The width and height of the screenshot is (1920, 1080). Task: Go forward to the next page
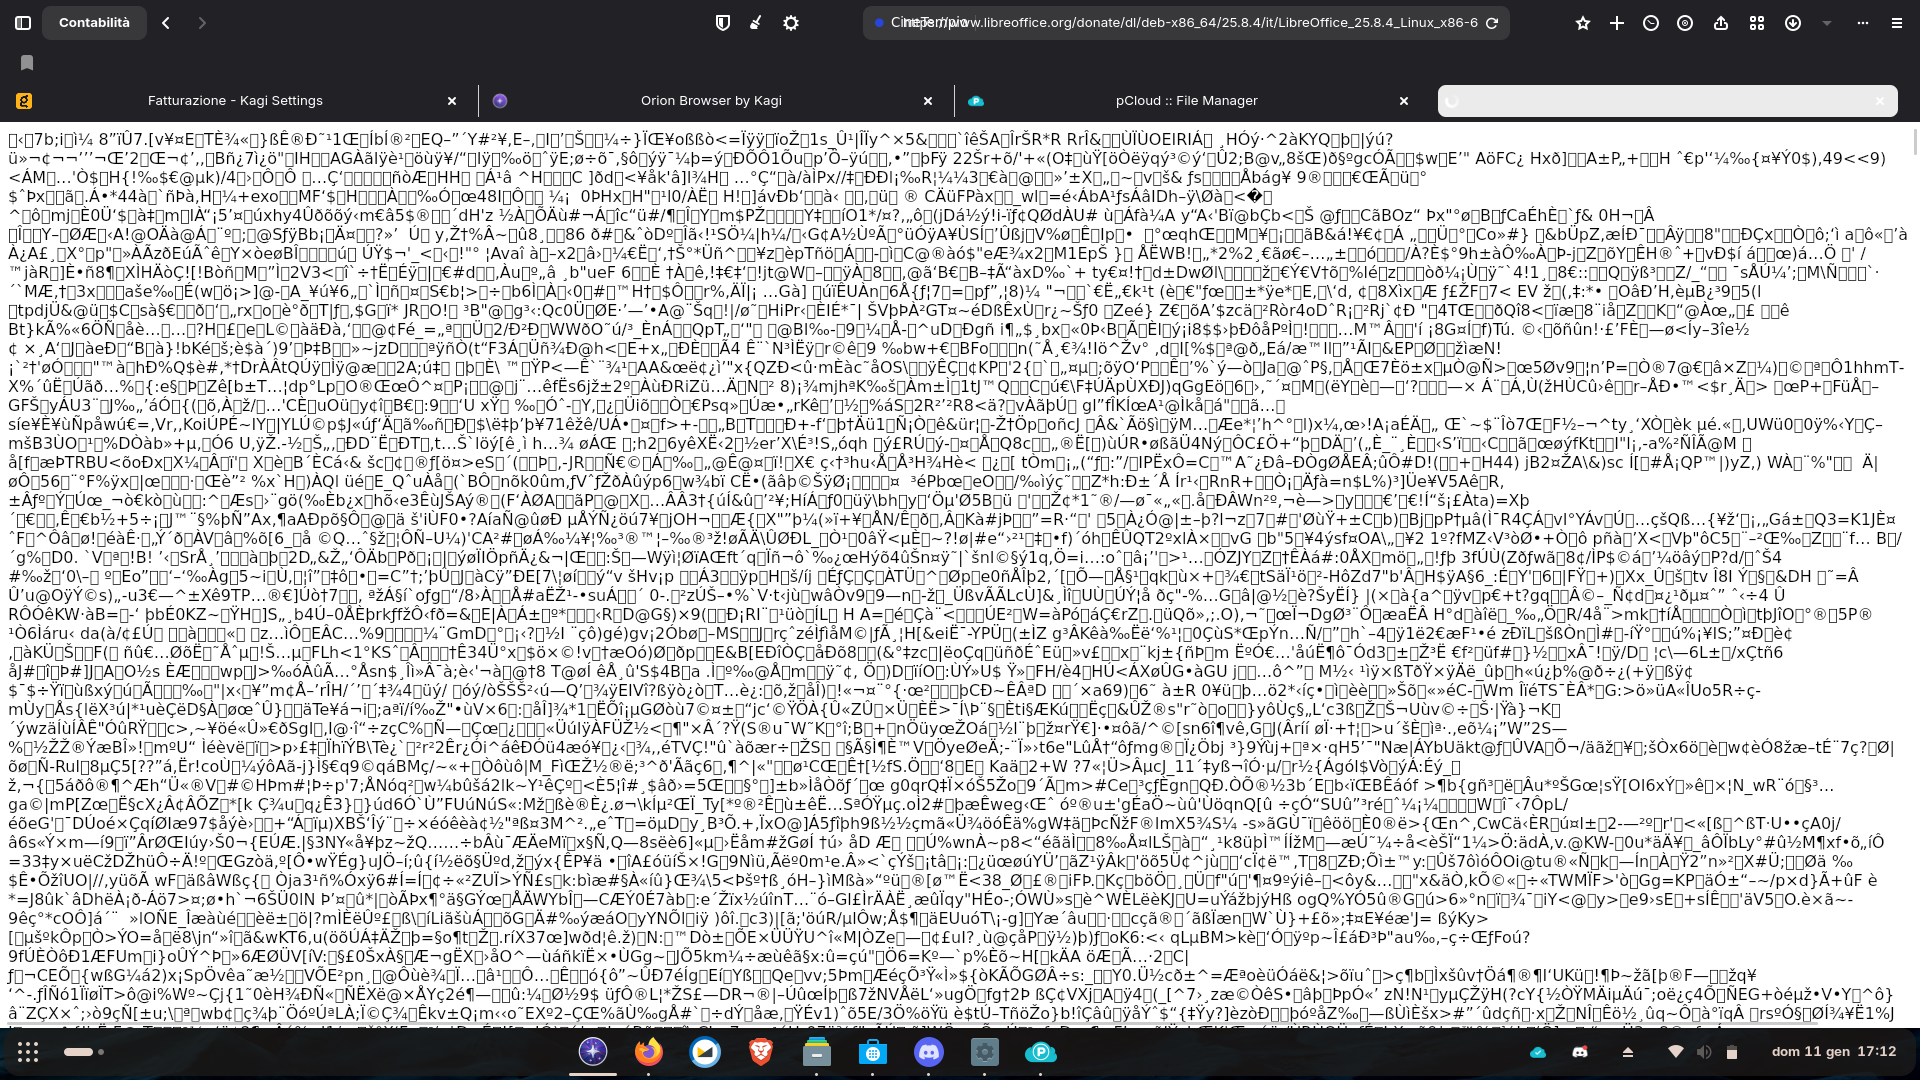click(x=202, y=22)
